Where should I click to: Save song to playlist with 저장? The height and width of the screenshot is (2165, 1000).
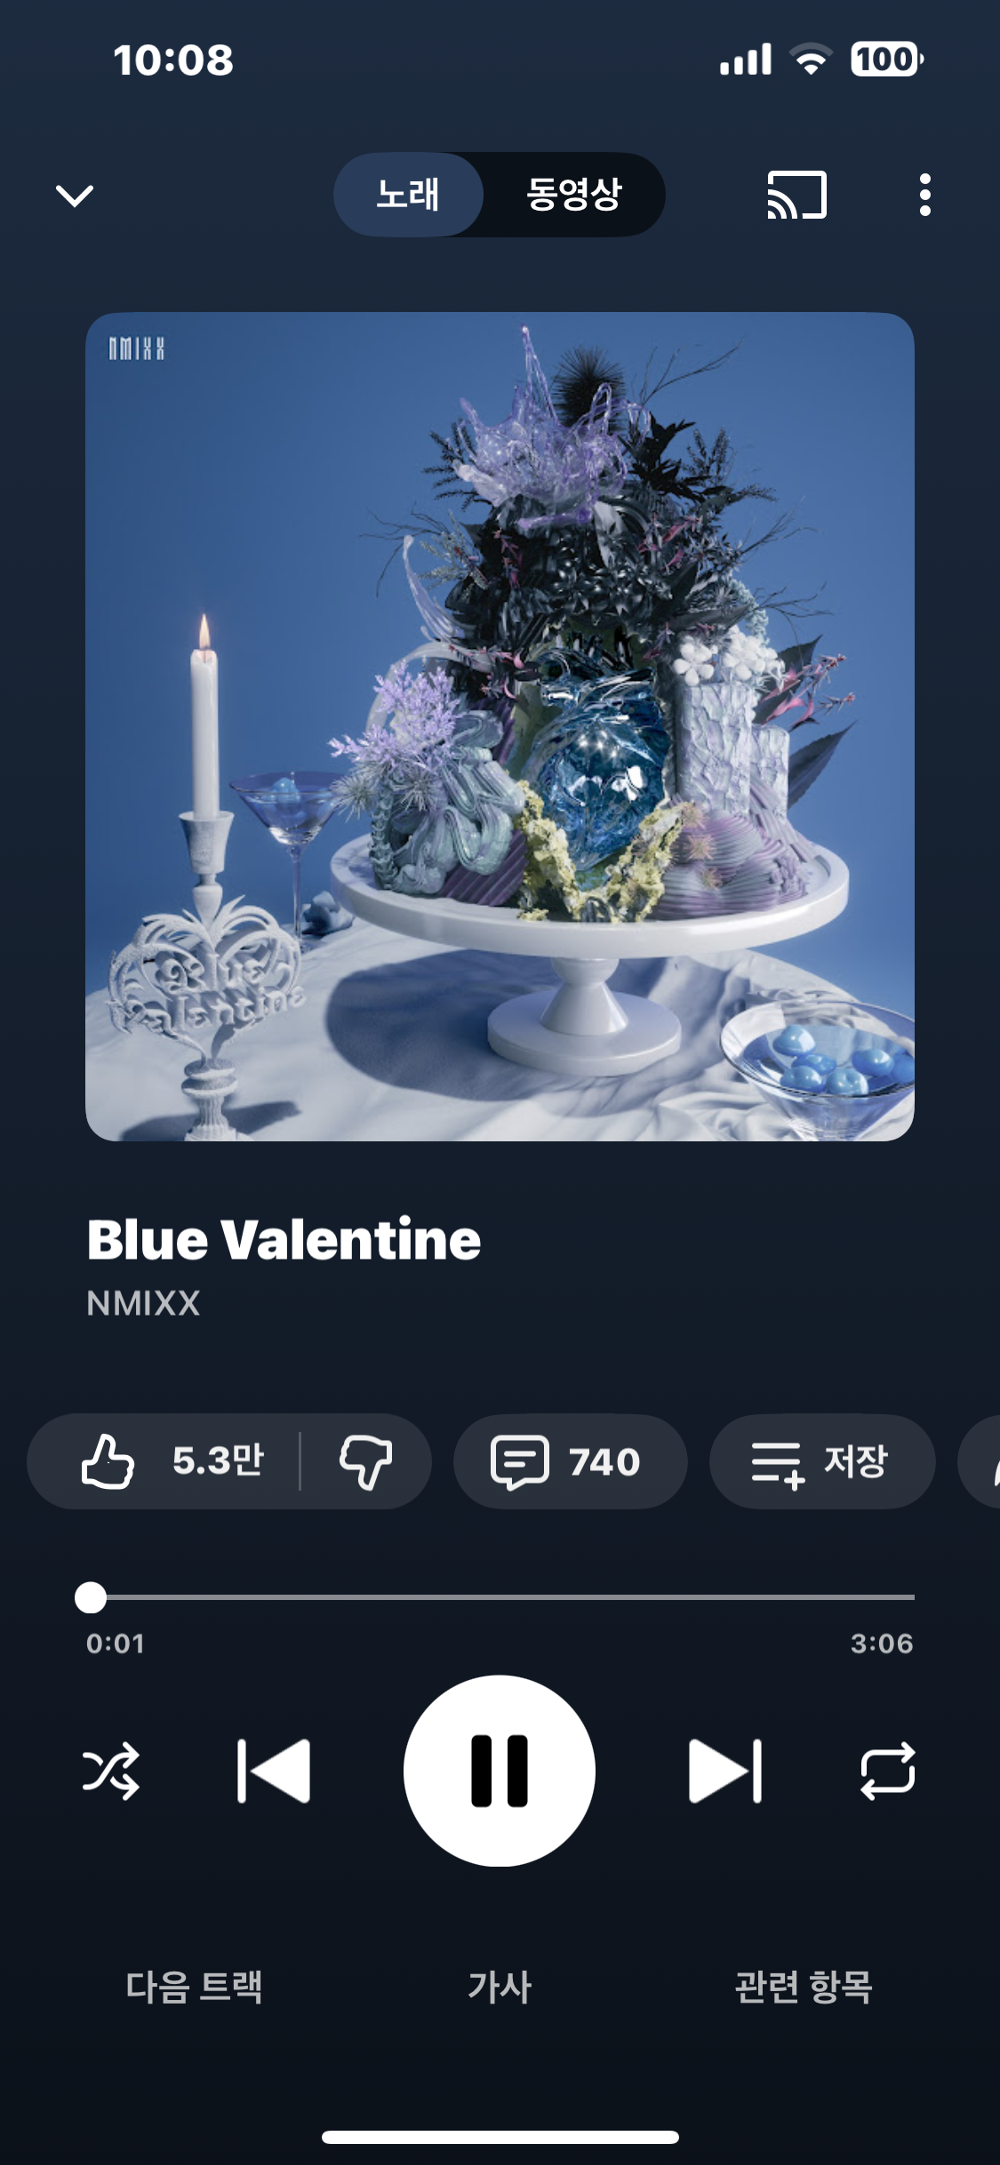click(x=822, y=1461)
